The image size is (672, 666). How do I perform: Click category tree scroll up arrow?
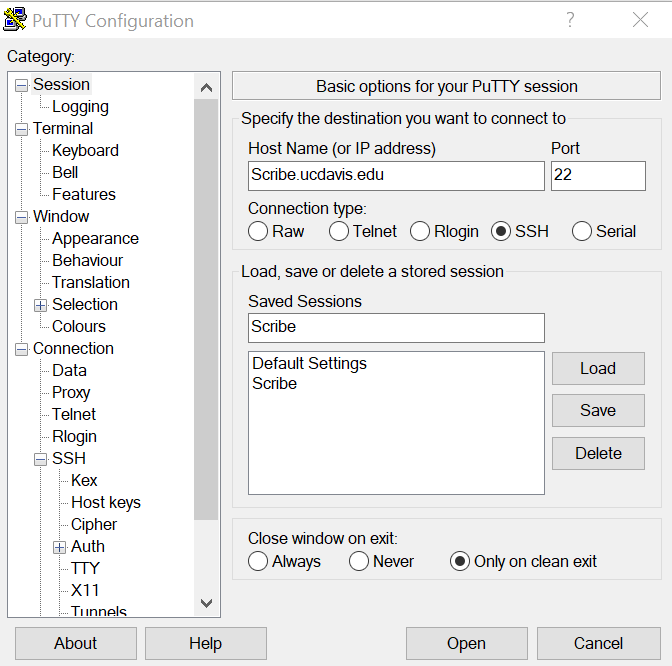pyautogui.click(x=206, y=88)
